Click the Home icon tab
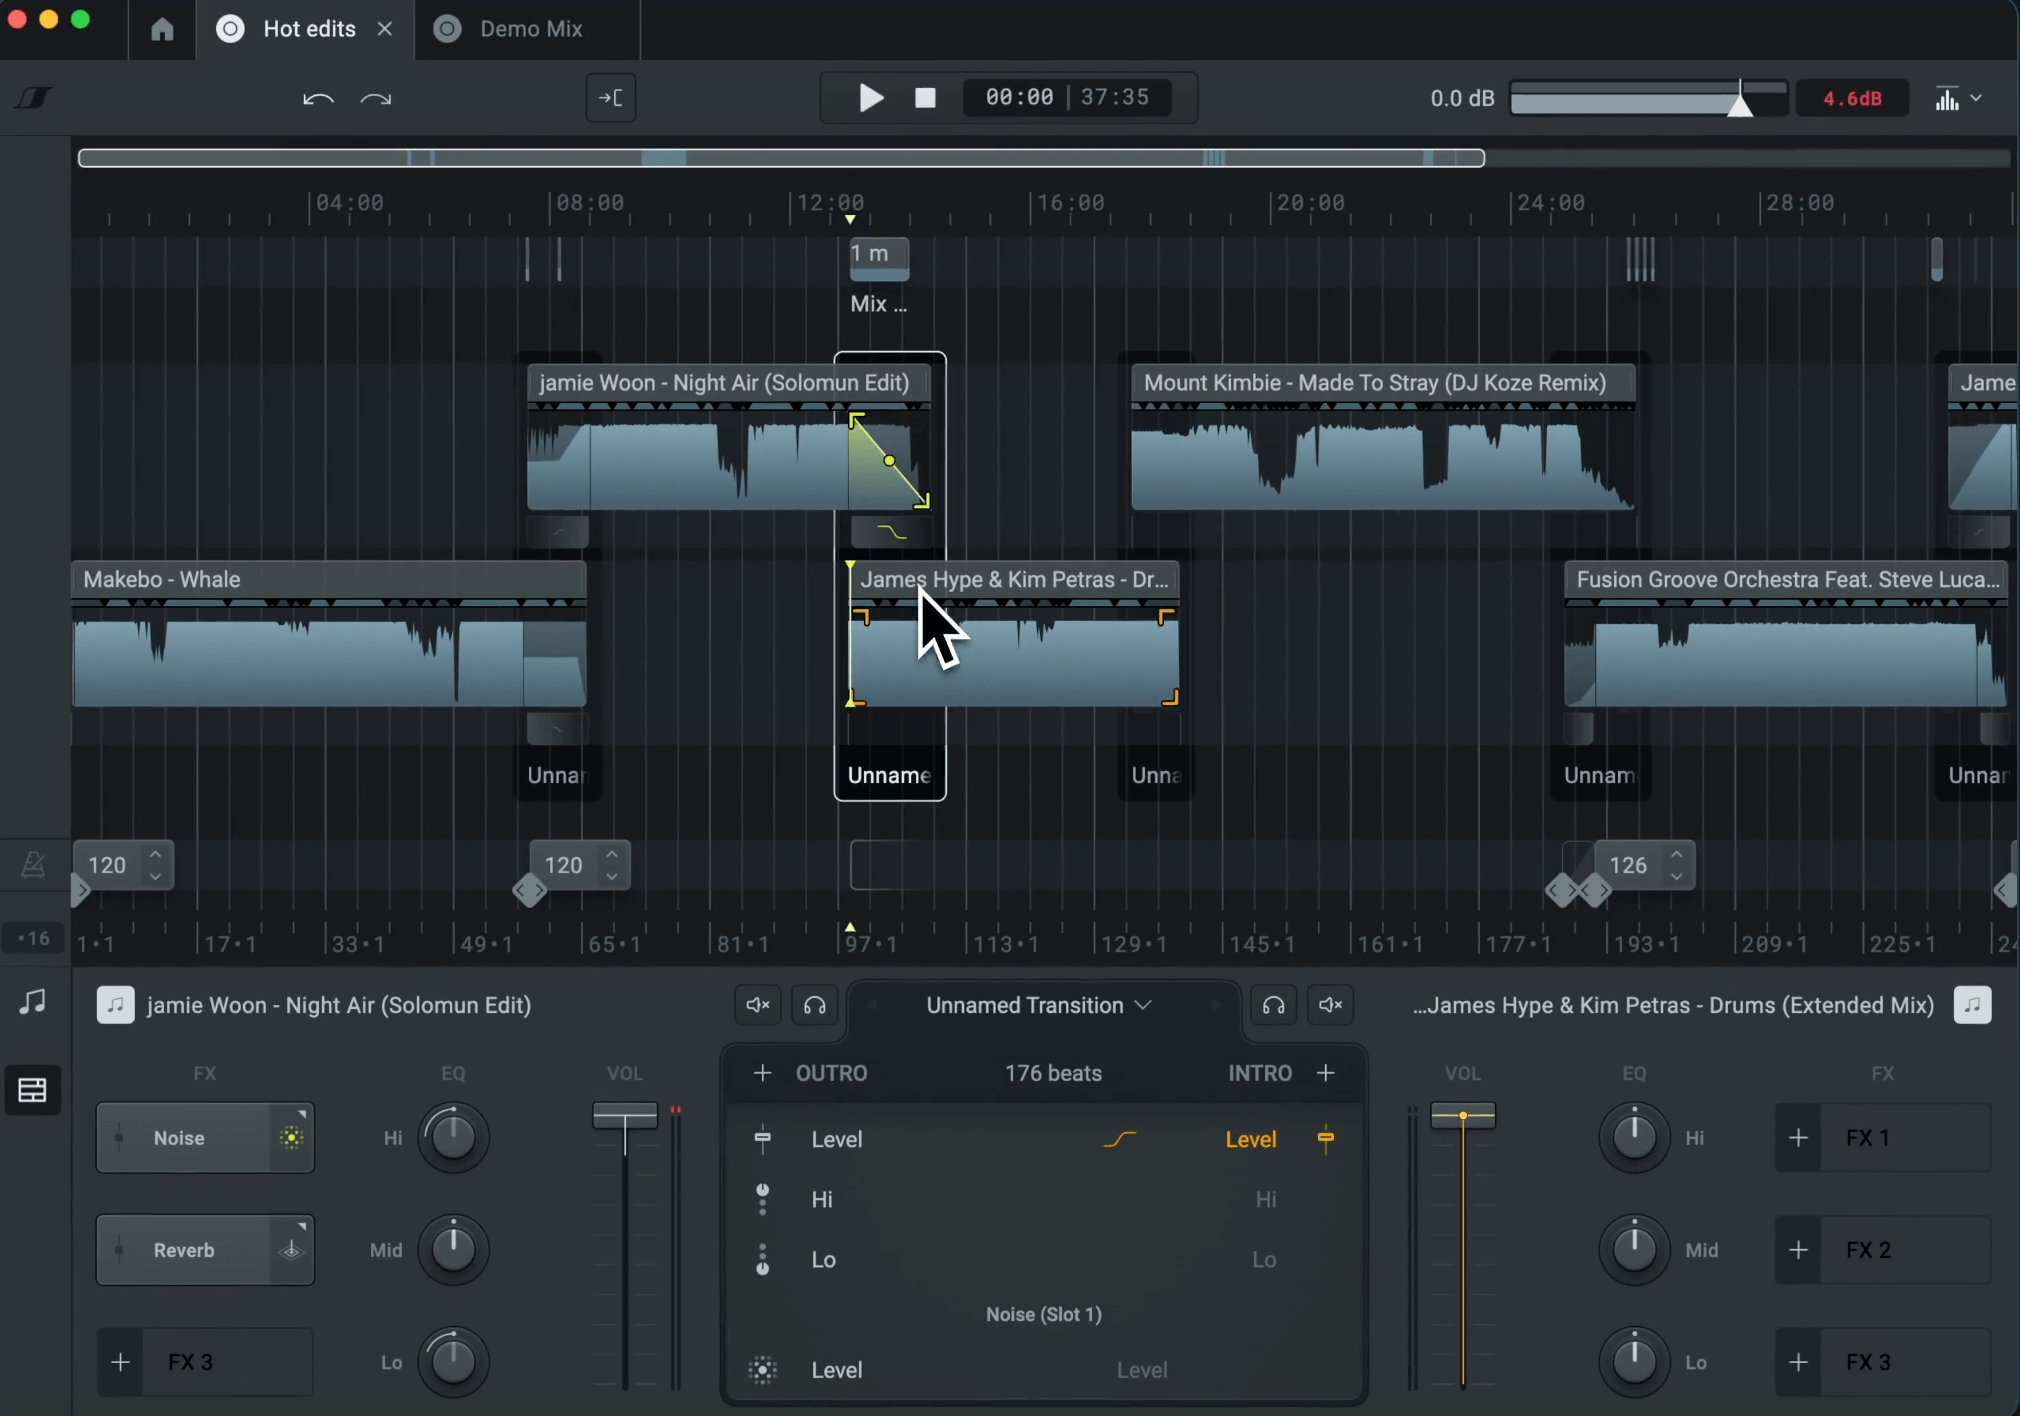This screenshot has width=2020, height=1416. [x=162, y=29]
